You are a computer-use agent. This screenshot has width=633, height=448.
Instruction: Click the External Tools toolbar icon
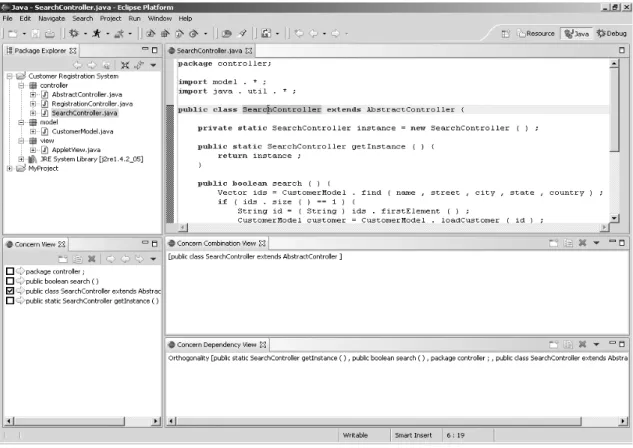[119, 34]
